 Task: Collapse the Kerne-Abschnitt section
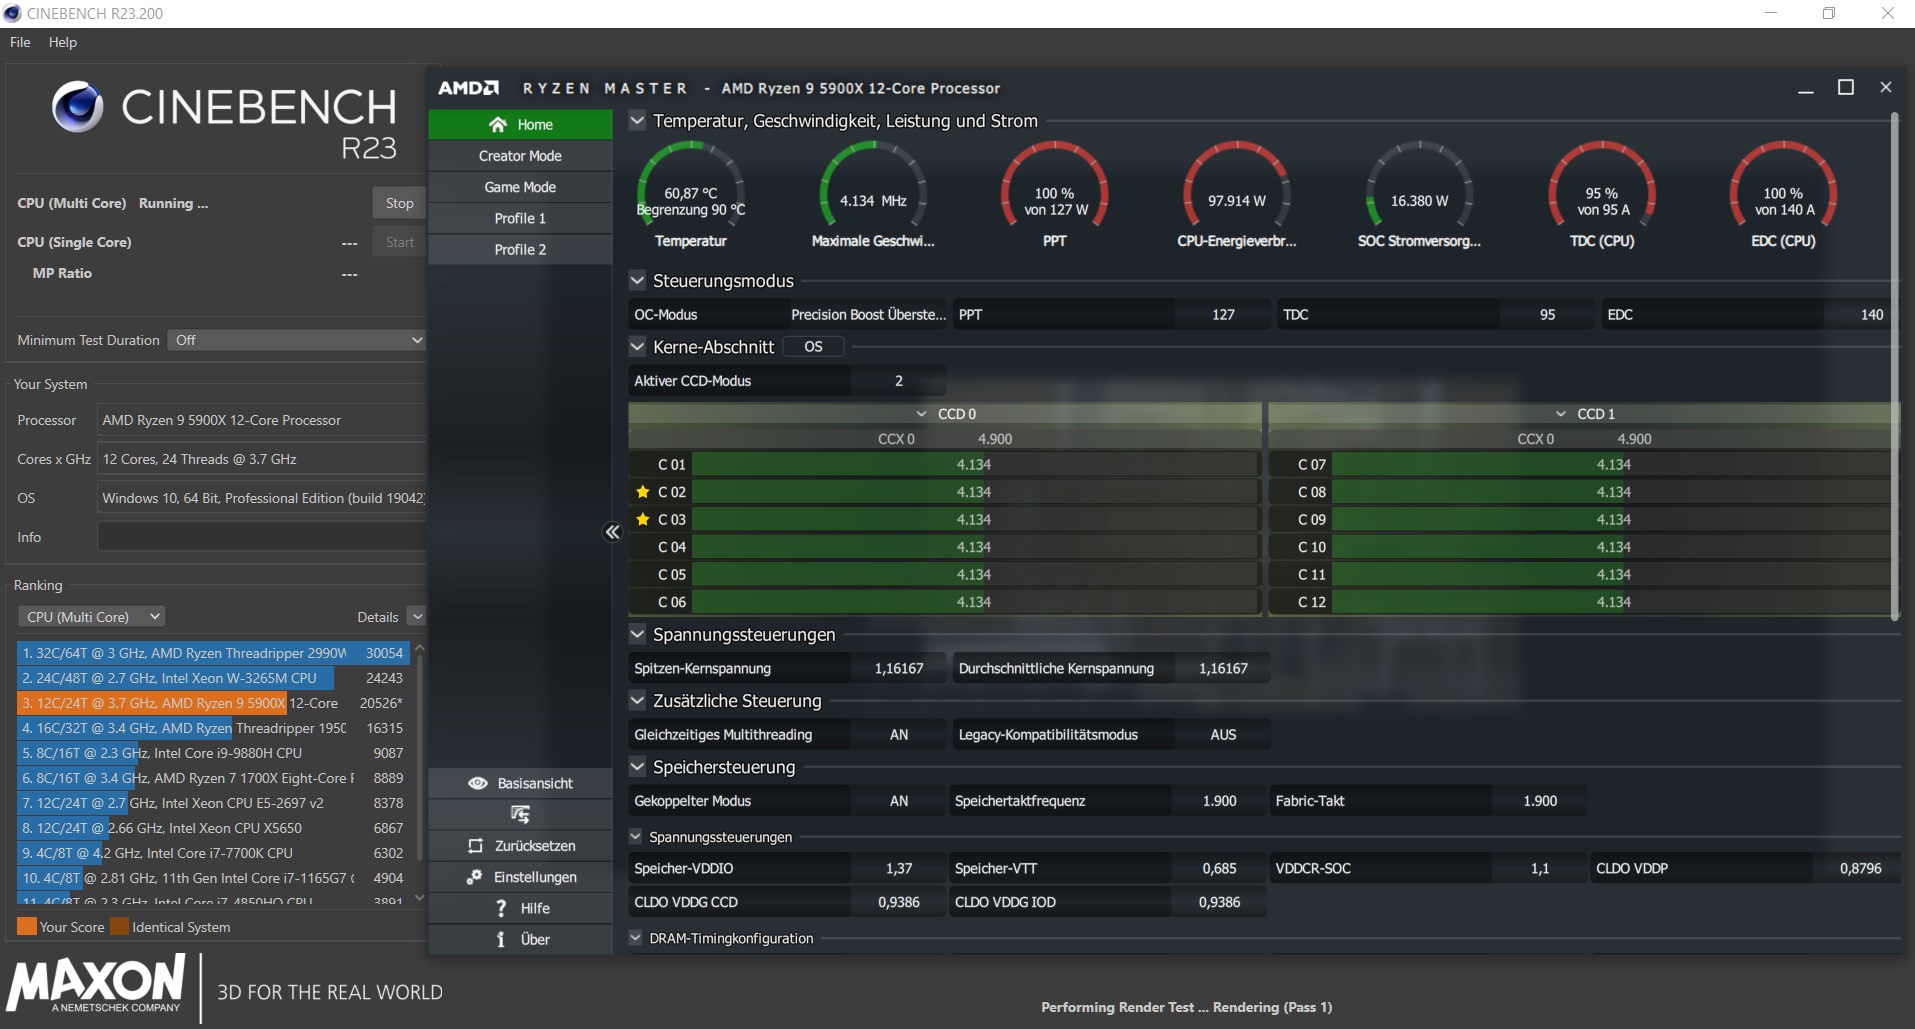pyautogui.click(x=637, y=347)
